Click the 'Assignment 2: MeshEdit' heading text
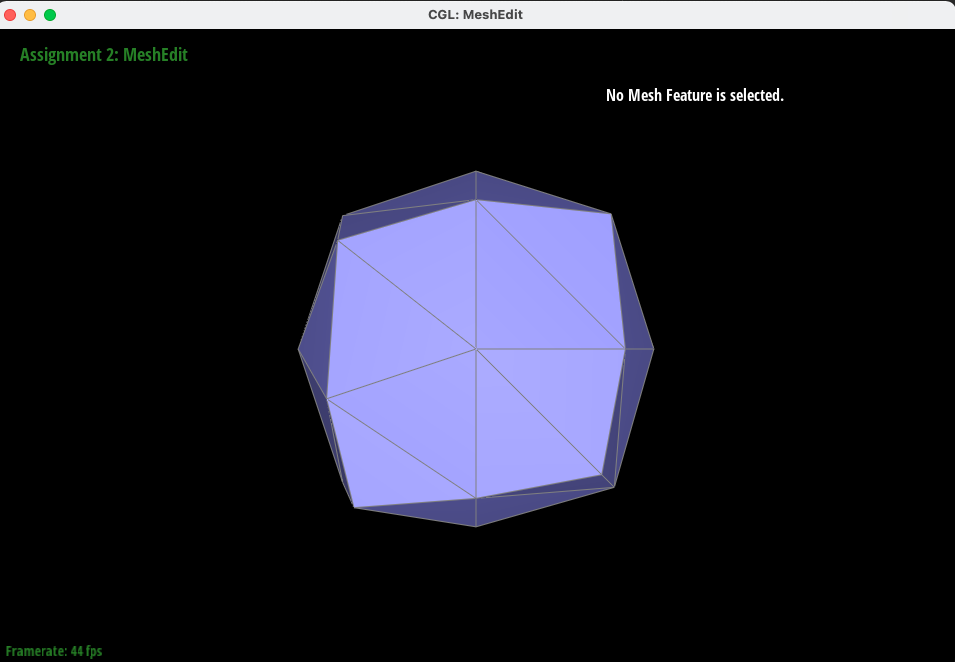 [104, 55]
